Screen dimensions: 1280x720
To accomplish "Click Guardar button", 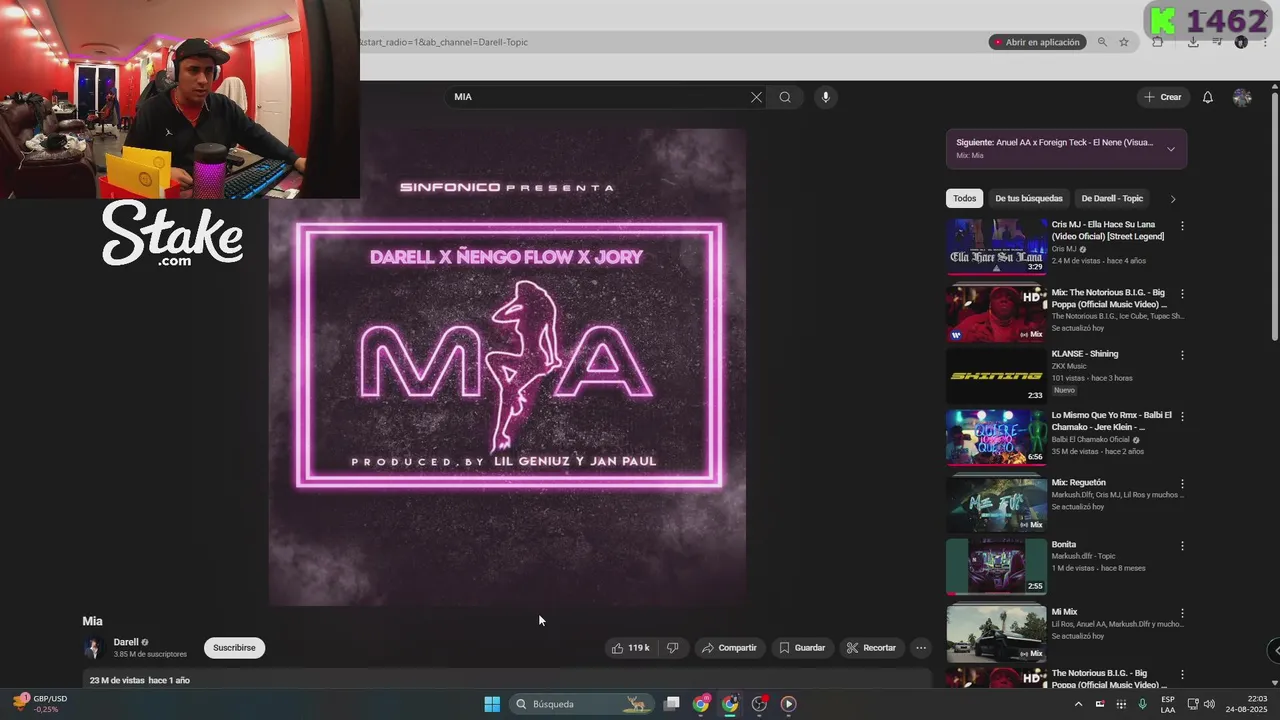I will click(x=802, y=648).
